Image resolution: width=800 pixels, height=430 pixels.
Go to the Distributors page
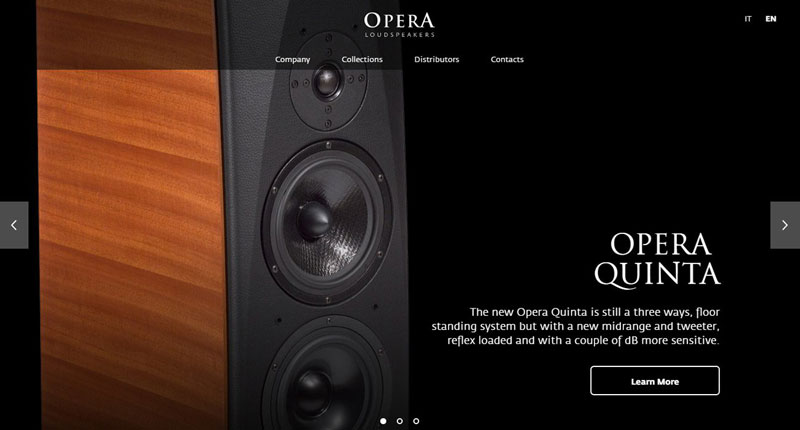point(436,59)
